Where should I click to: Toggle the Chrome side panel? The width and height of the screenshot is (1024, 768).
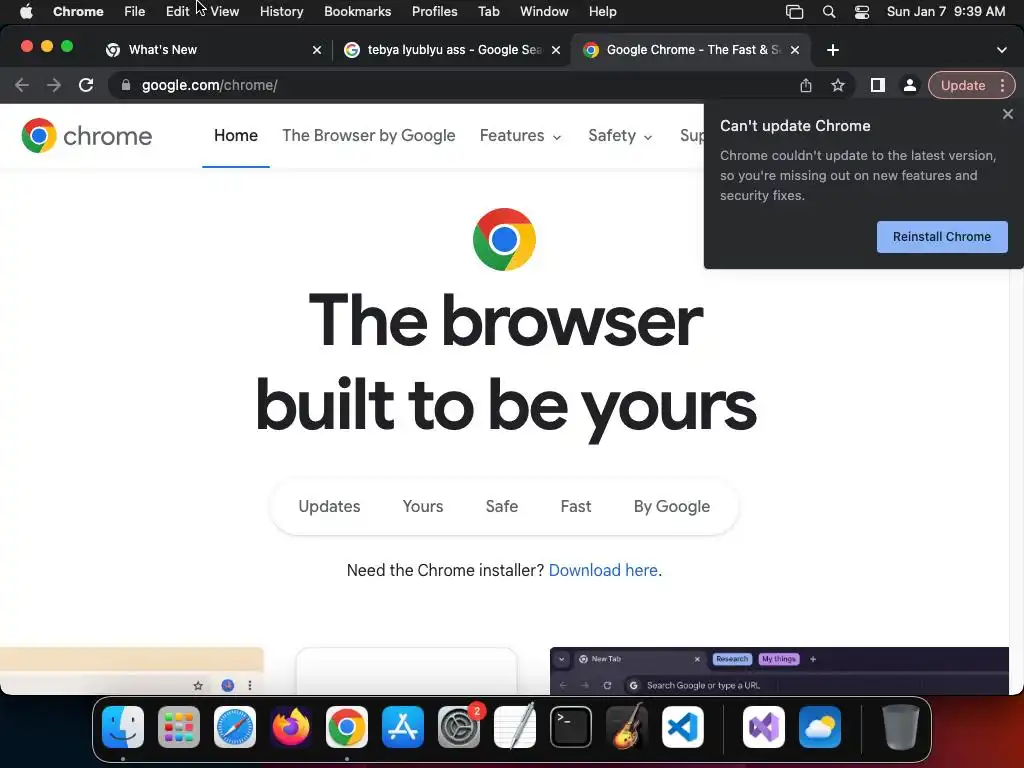click(878, 85)
